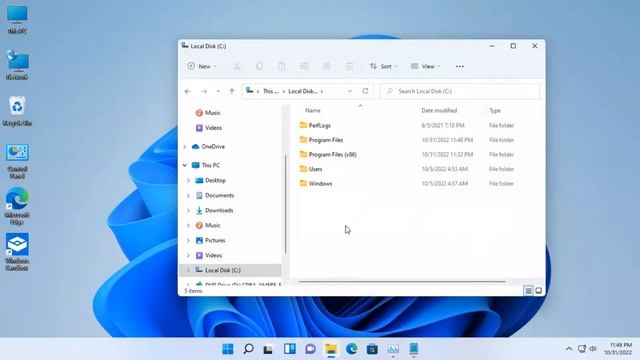Select the Microsoft Edge desktop shortcut

pos(17,206)
